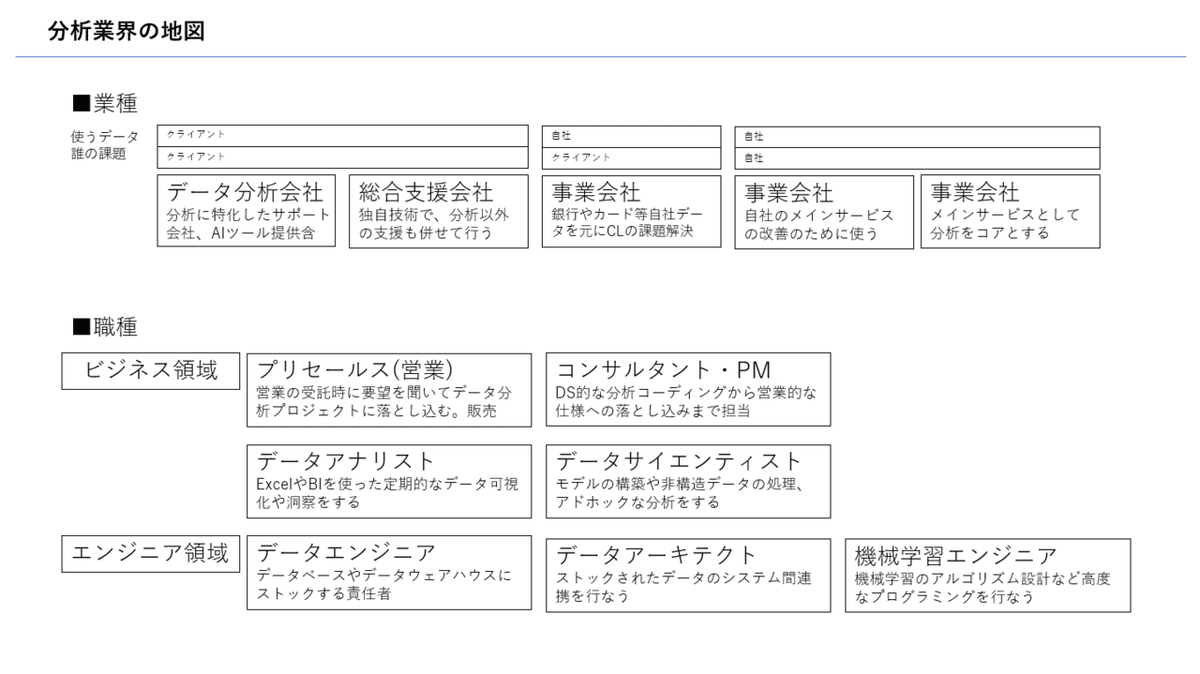1200x674 pixels.
Task: Click the 総合支援会社 box
Action: (438, 211)
